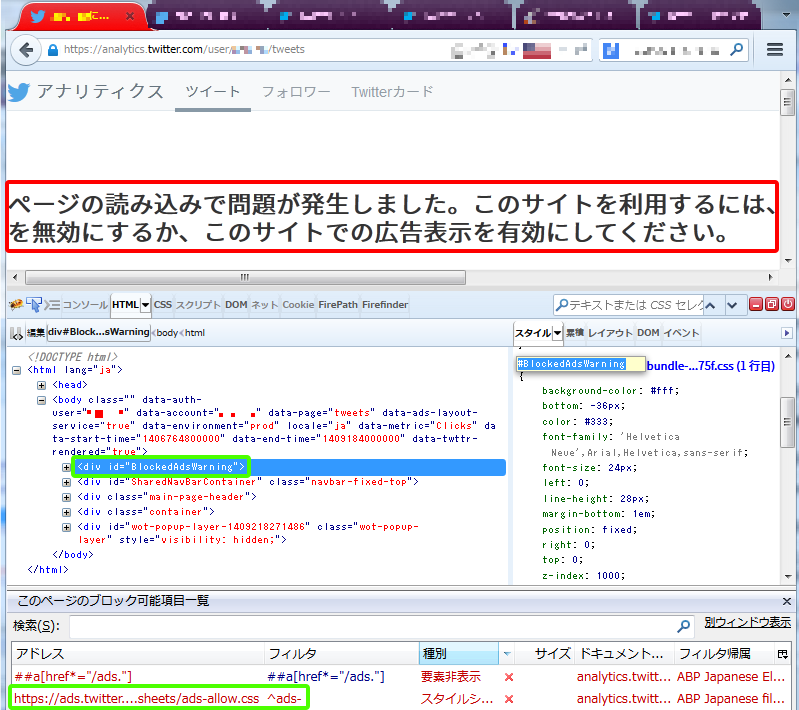The image size is (799, 710).
Task: Open the Firebug コンソール tab
Action: click(85, 305)
